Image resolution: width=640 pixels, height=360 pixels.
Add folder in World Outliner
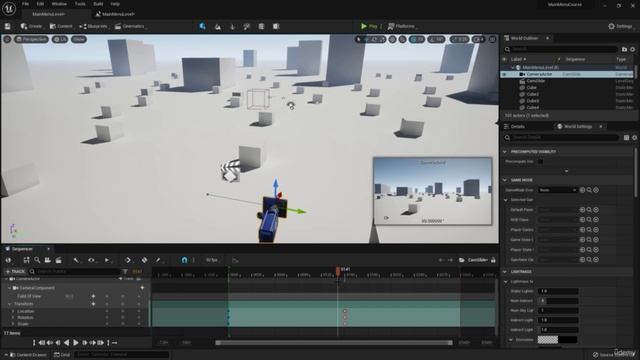[624, 49]
